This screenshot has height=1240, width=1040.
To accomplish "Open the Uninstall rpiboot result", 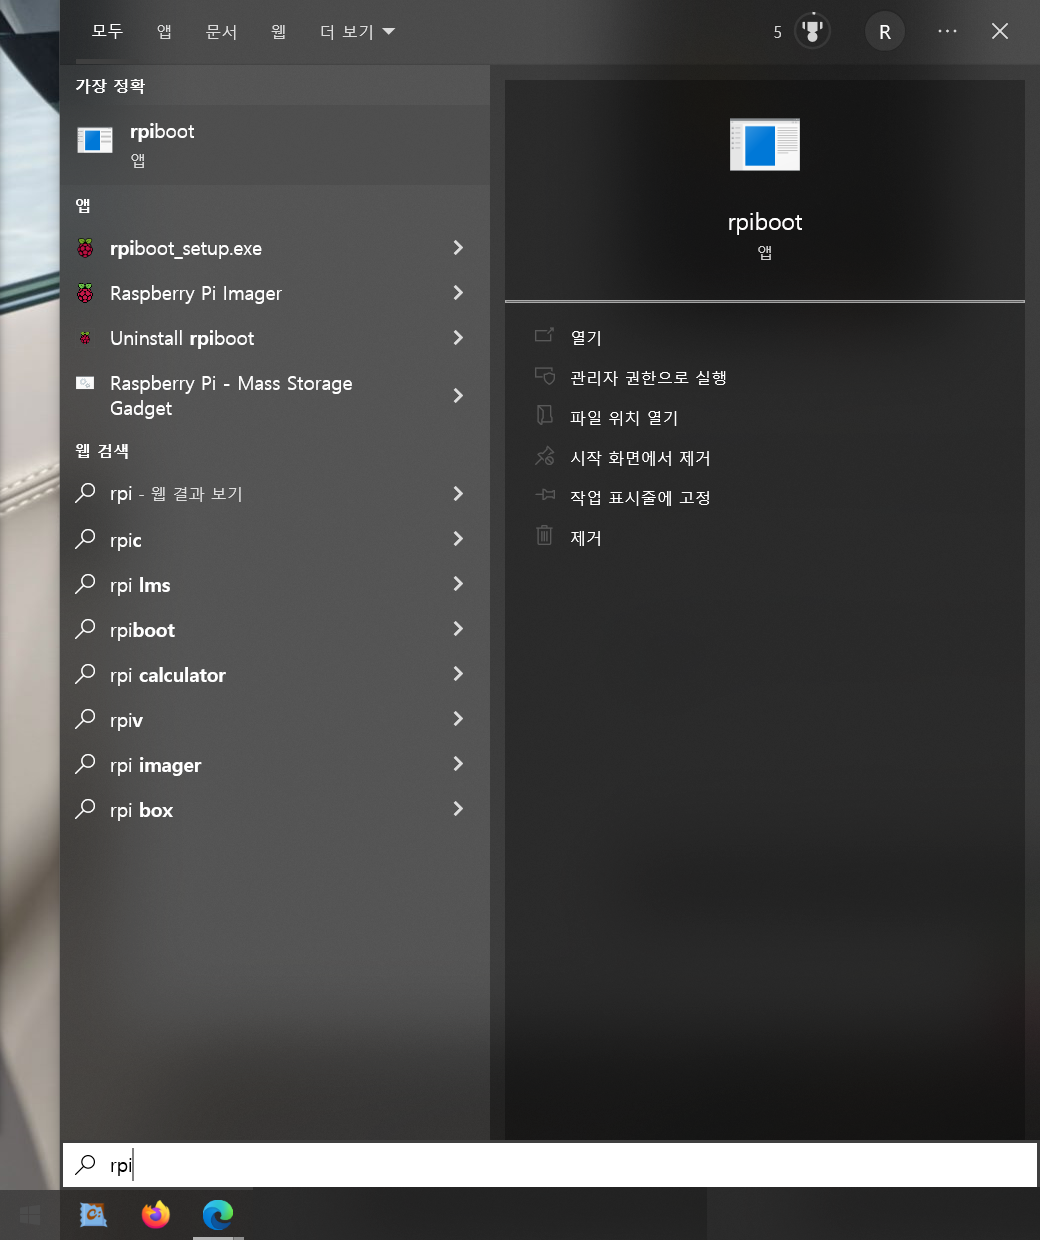I will [x=275, y=338].
